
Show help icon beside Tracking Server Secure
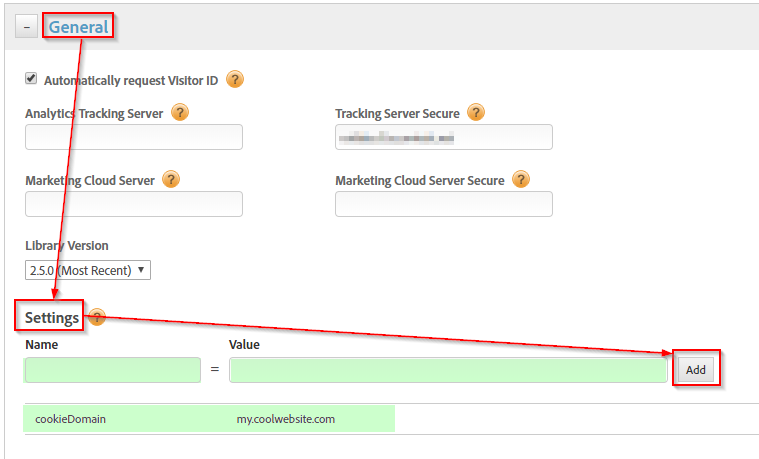tap(476, 113)
